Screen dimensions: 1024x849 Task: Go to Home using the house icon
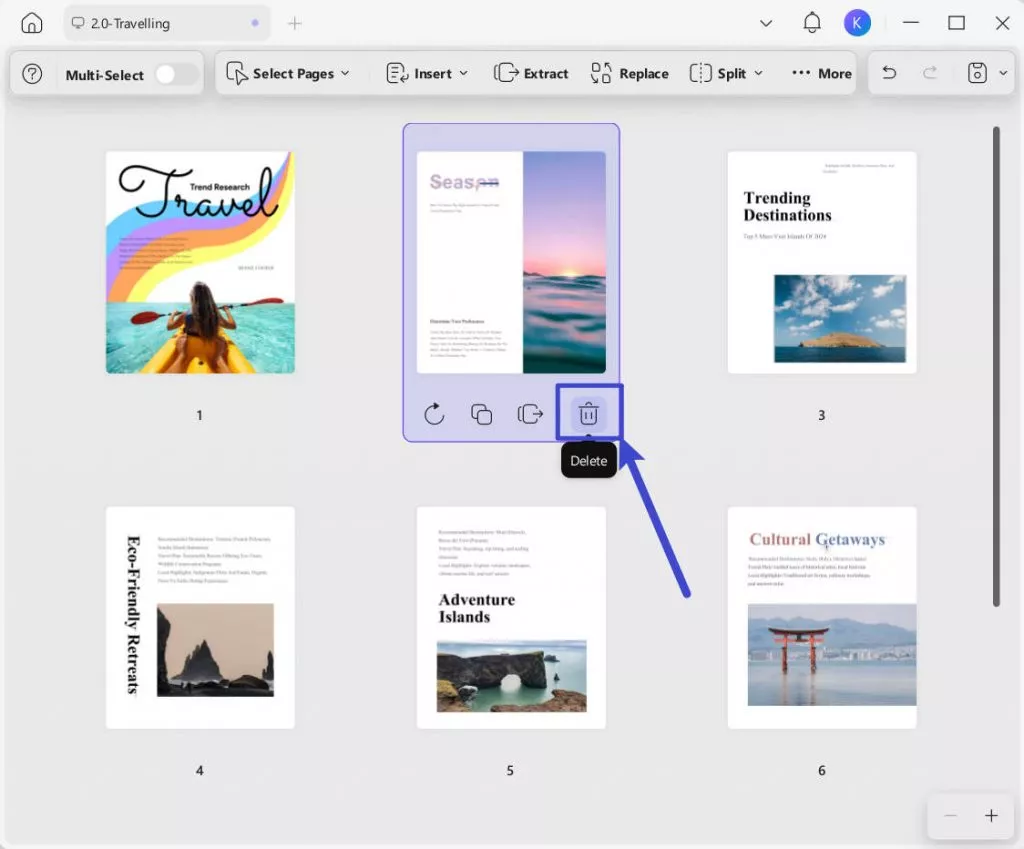coord(32,23)
